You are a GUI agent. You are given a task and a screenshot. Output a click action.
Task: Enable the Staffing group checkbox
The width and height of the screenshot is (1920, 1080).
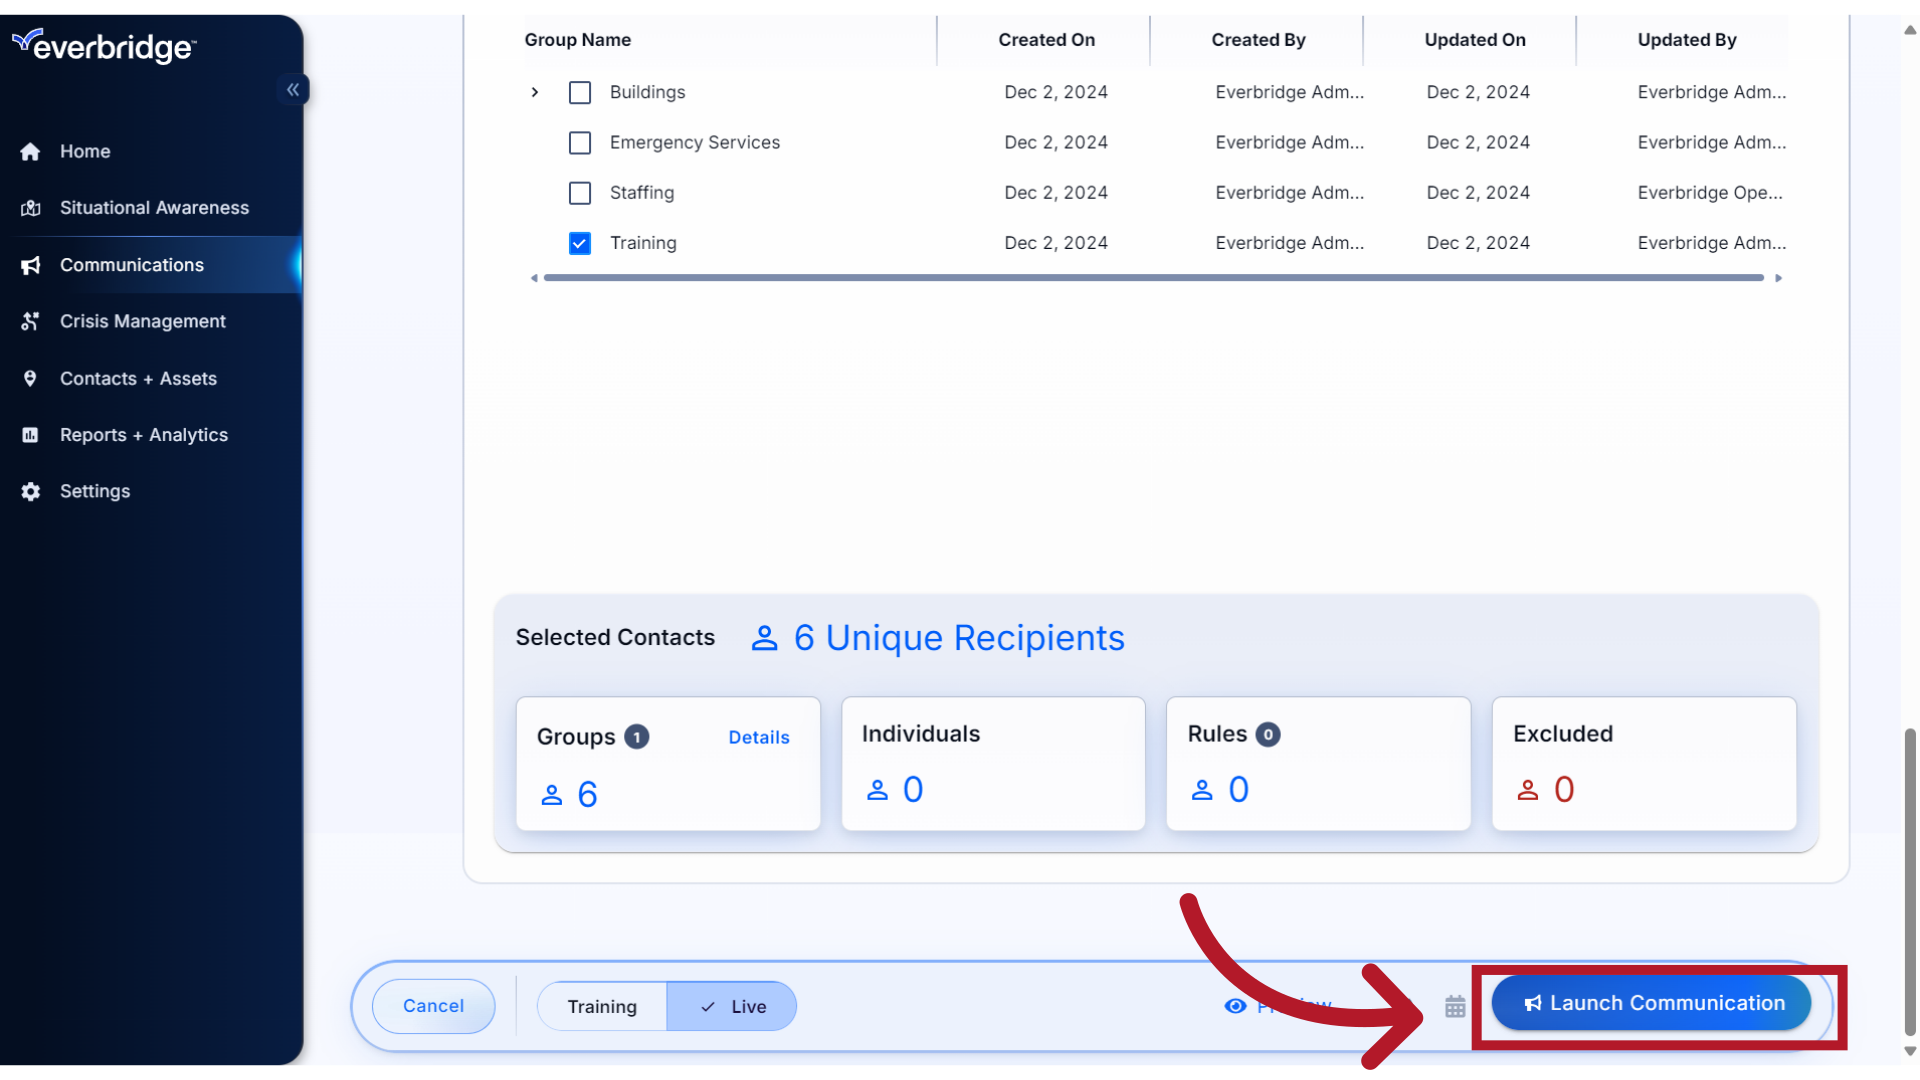[x=580, y=193]
